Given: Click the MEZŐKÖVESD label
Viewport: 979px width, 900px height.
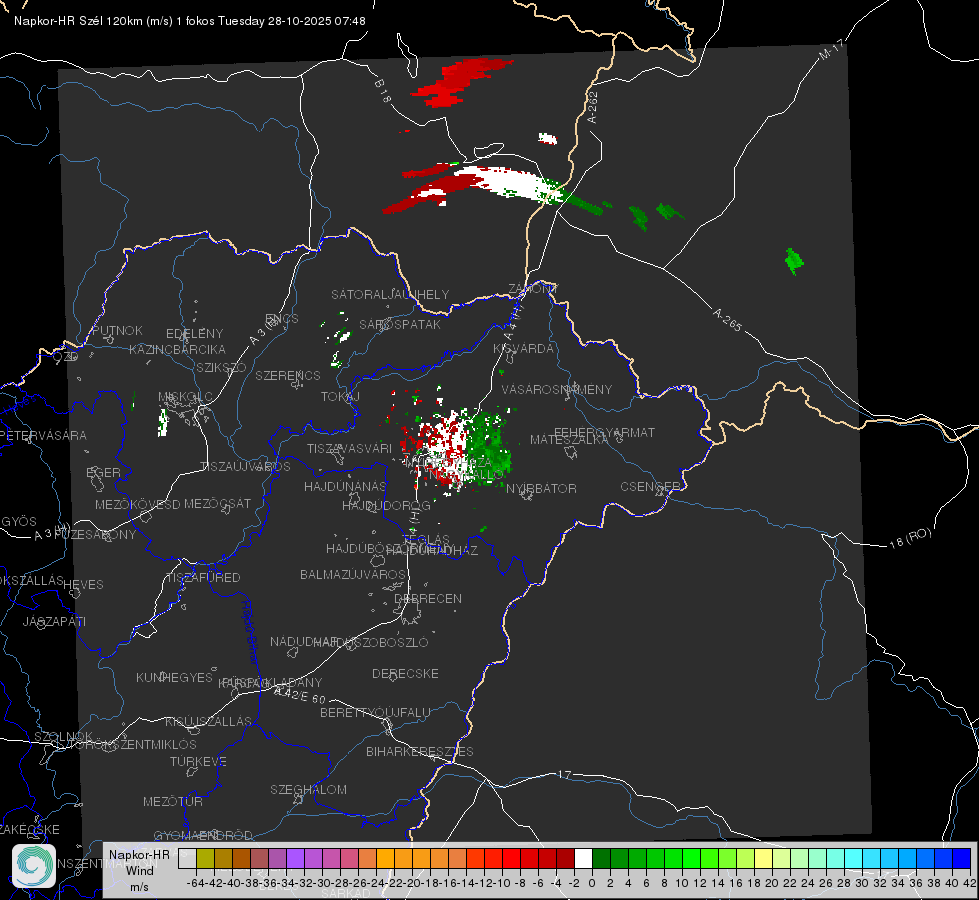Looking at the screenshot, I should [138, 505].
